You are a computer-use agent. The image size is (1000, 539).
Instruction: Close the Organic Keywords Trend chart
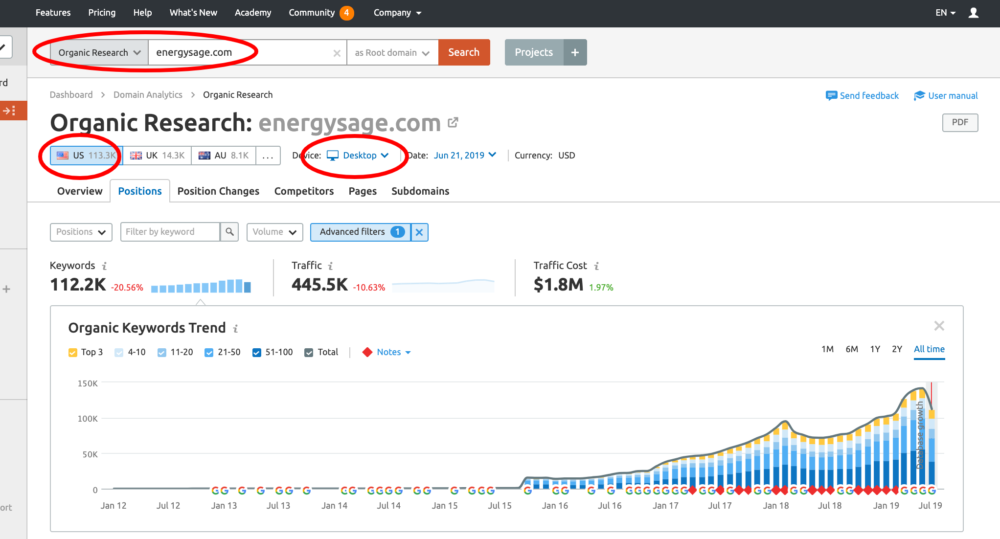(939, 326)
